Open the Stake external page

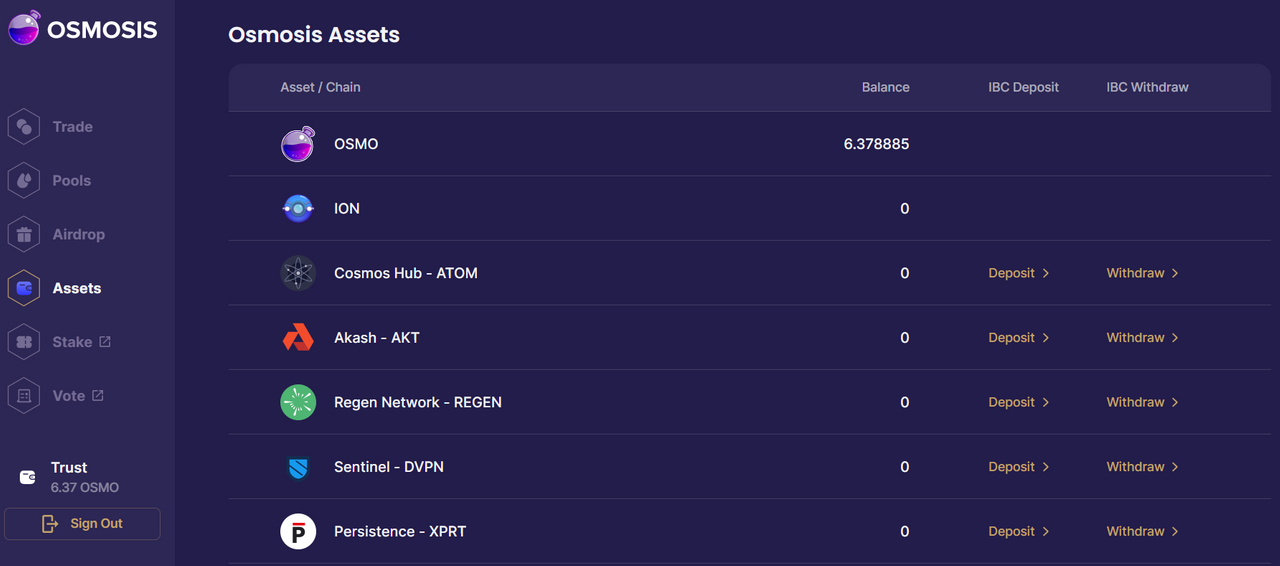coord(72,342)
